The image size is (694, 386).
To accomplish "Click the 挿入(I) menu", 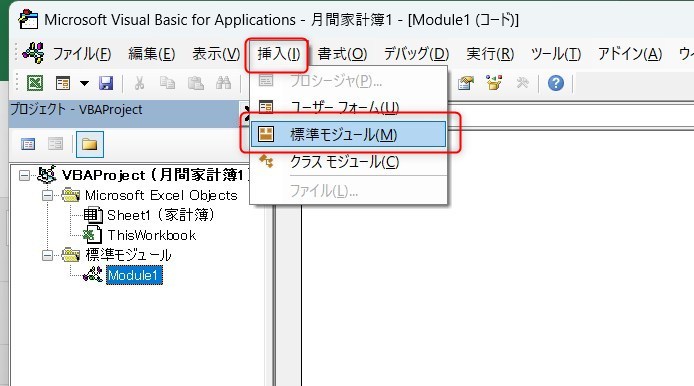I will coord(278,54).
